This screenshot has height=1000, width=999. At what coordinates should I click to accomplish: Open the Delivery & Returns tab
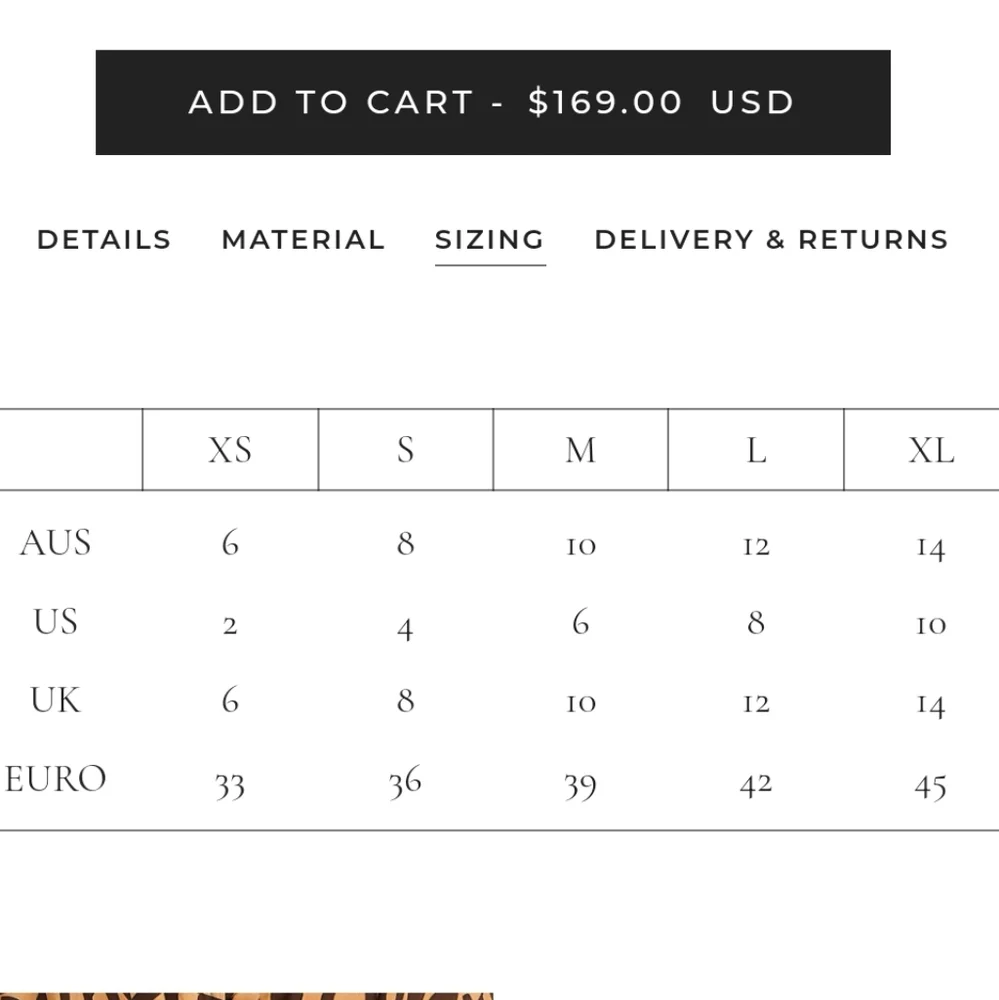tap(771, 240)
